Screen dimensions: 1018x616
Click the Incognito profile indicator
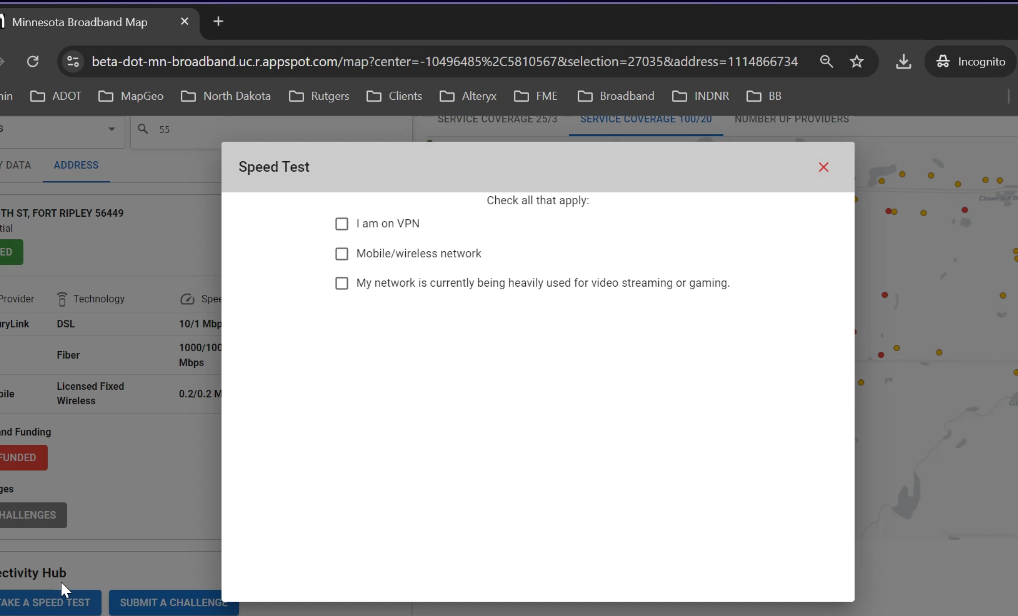pos(970,62)
